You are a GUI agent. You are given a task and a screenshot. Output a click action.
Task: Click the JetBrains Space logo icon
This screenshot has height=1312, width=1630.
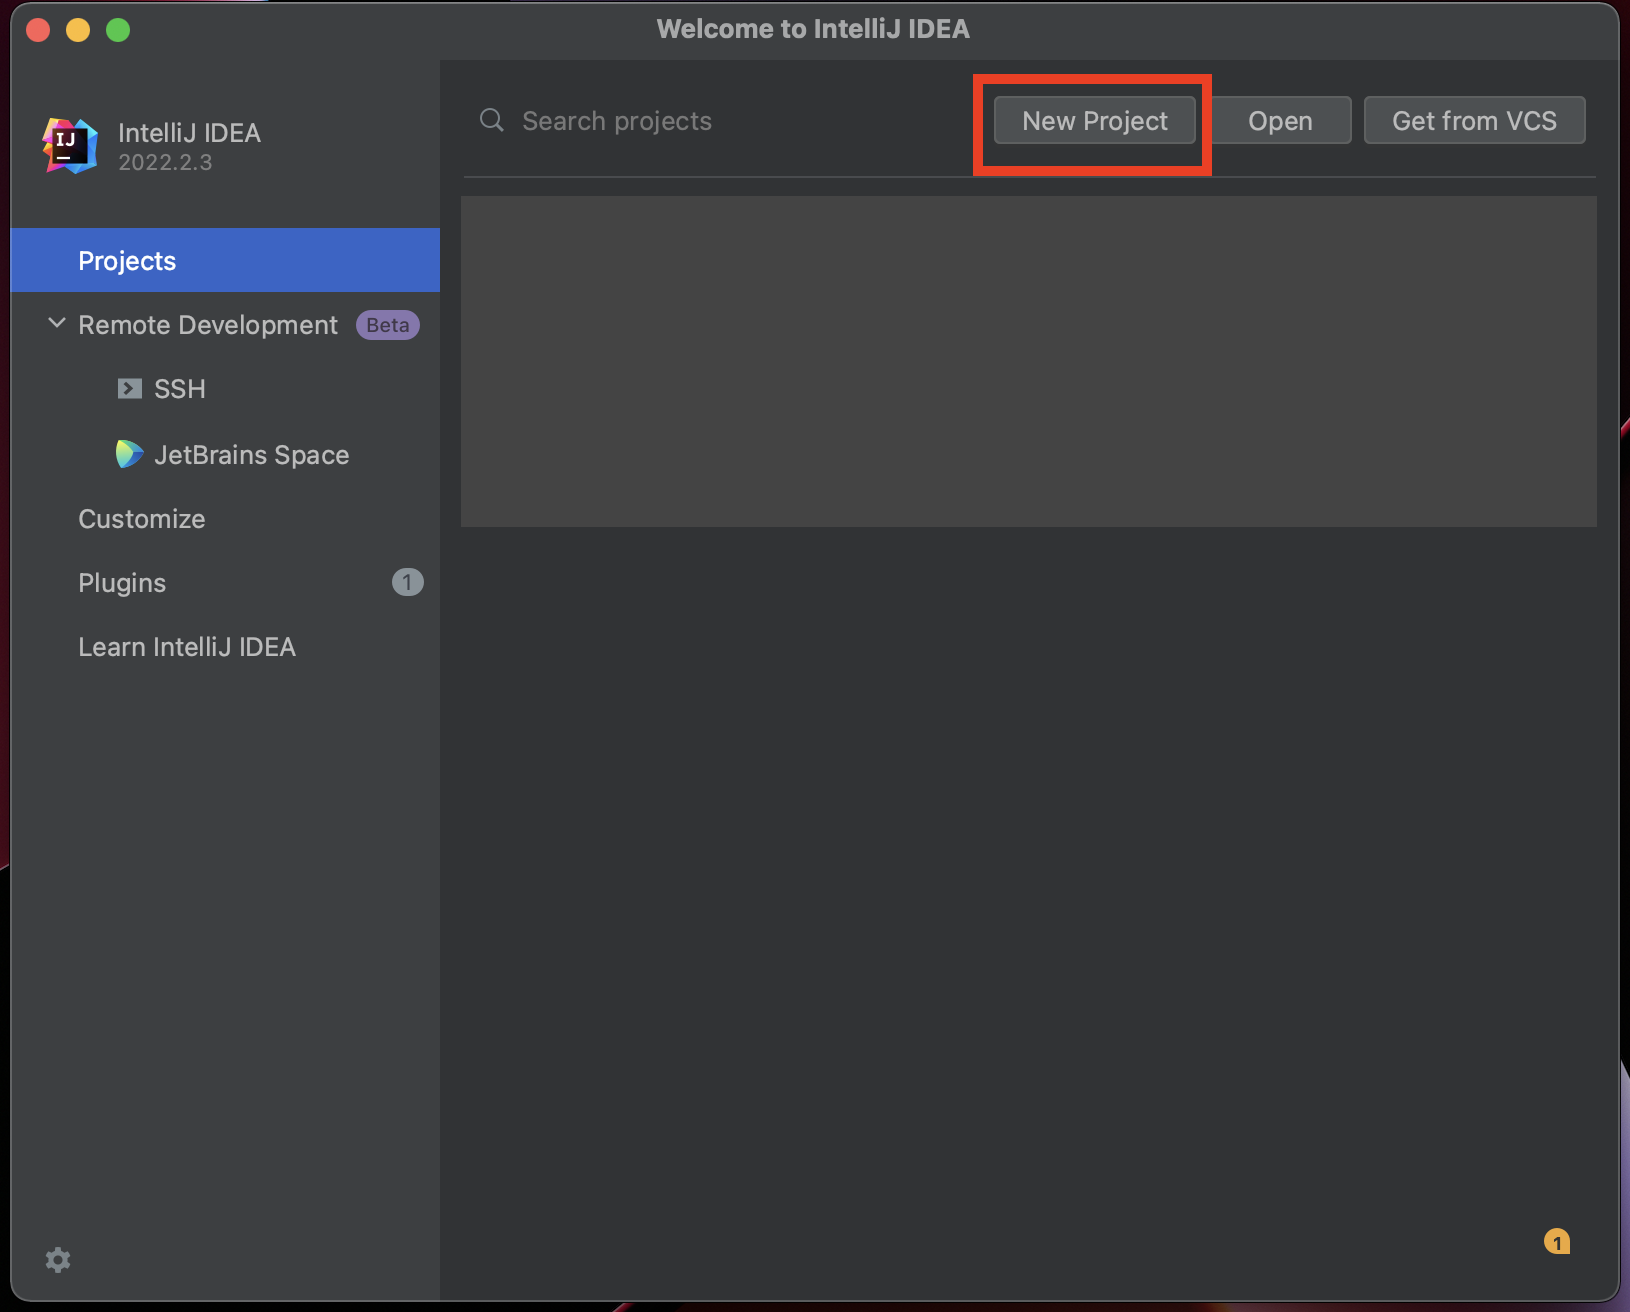coord(129,454)
